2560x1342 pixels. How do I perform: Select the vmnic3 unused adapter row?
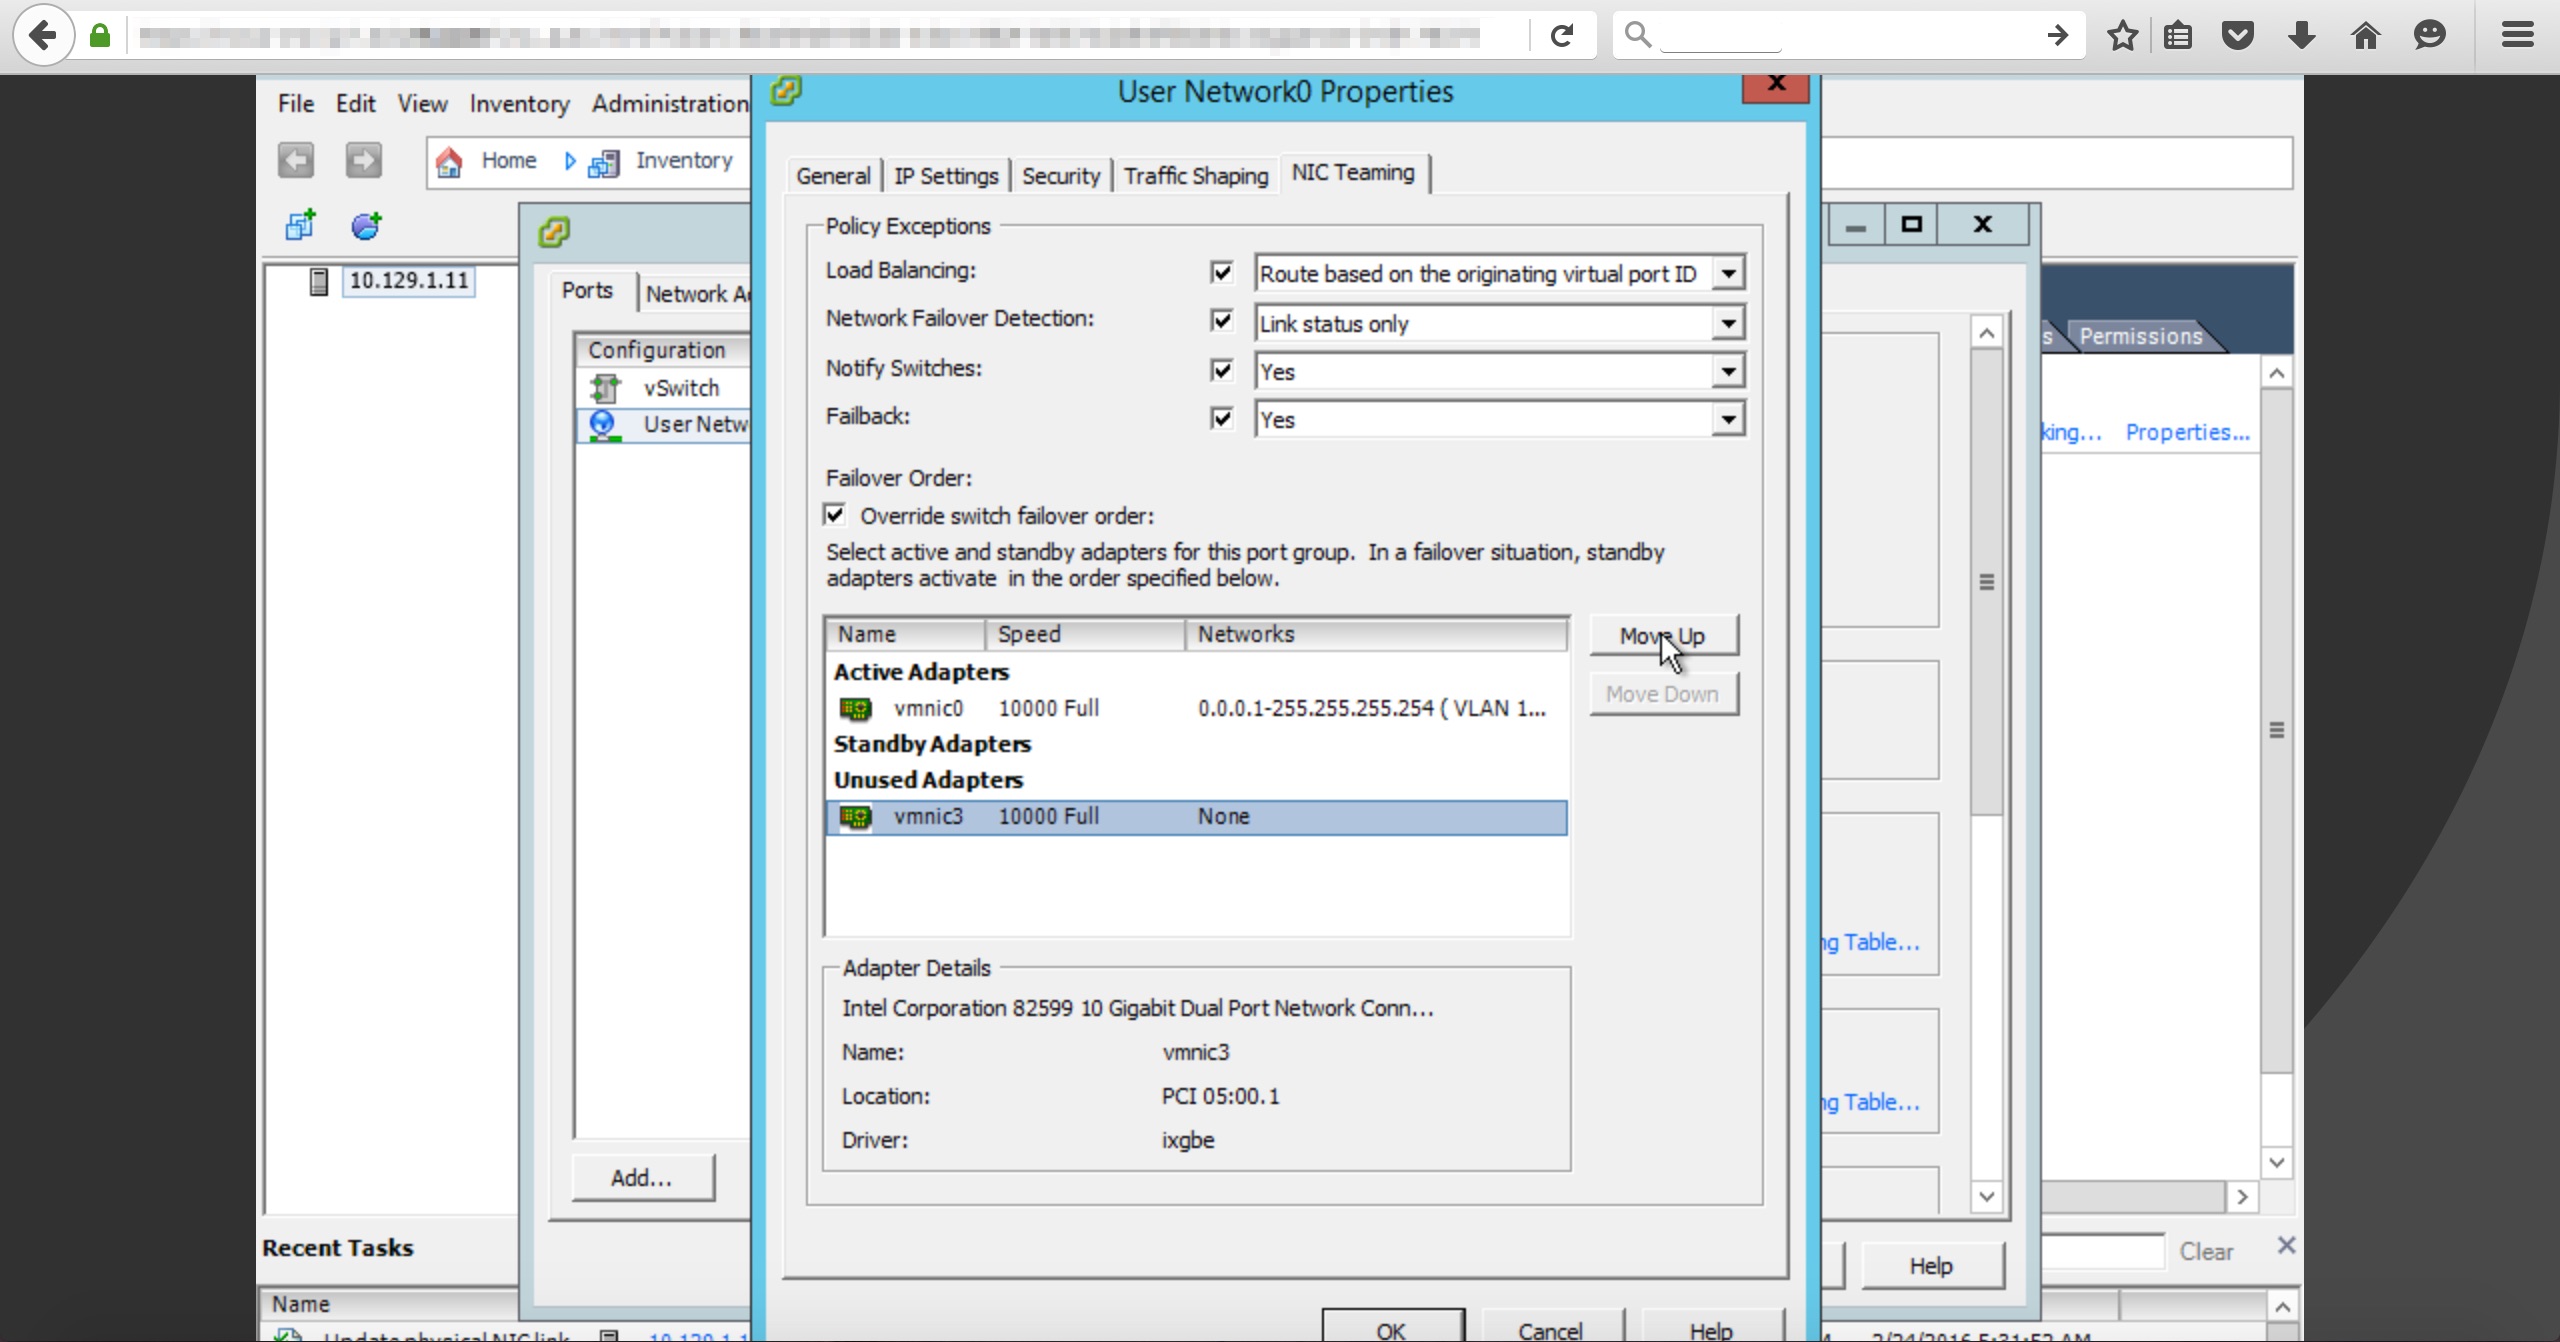[x=1195, y=817]
